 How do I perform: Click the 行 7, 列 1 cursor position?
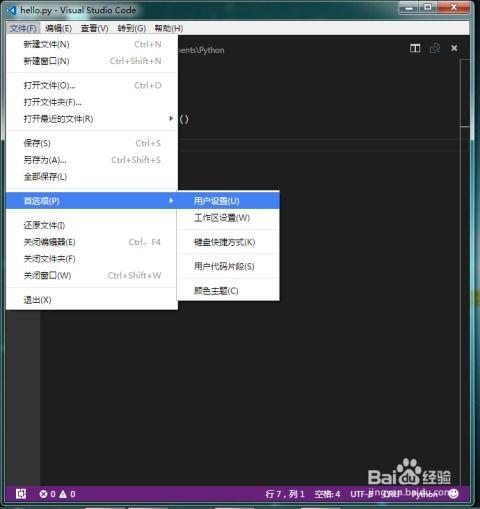click(285, 494)
